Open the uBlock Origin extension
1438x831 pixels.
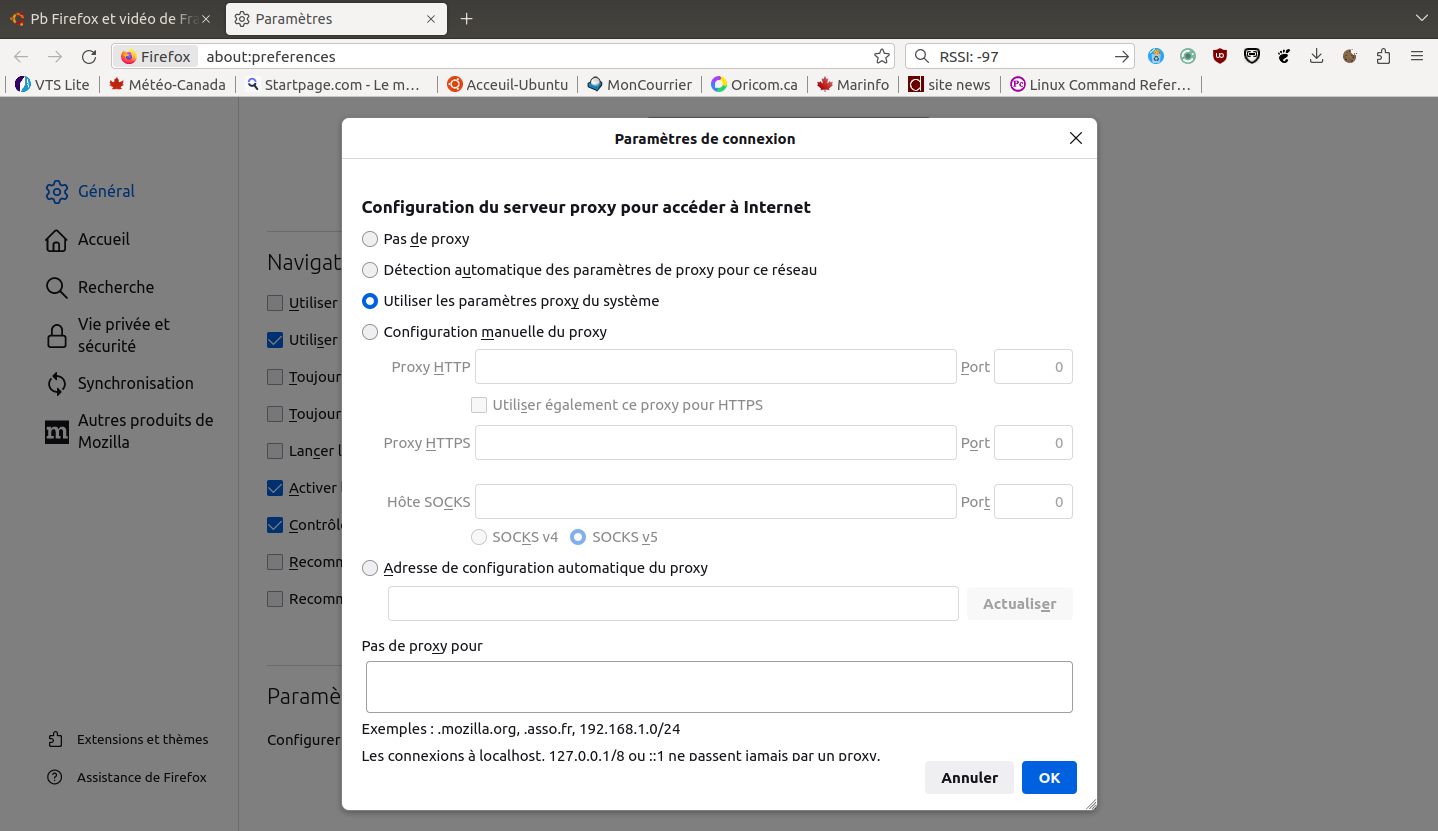click(x=1220, y=57)
